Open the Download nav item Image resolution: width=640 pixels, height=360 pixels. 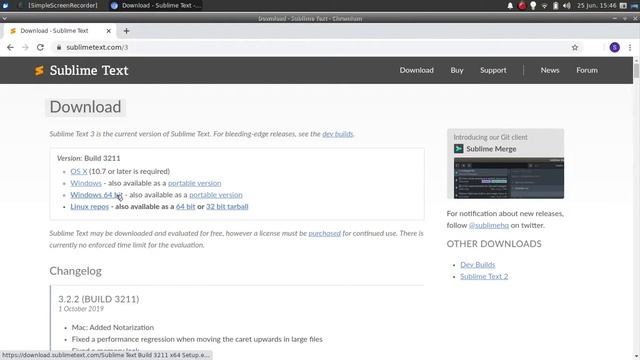click(x=416, y=70)
